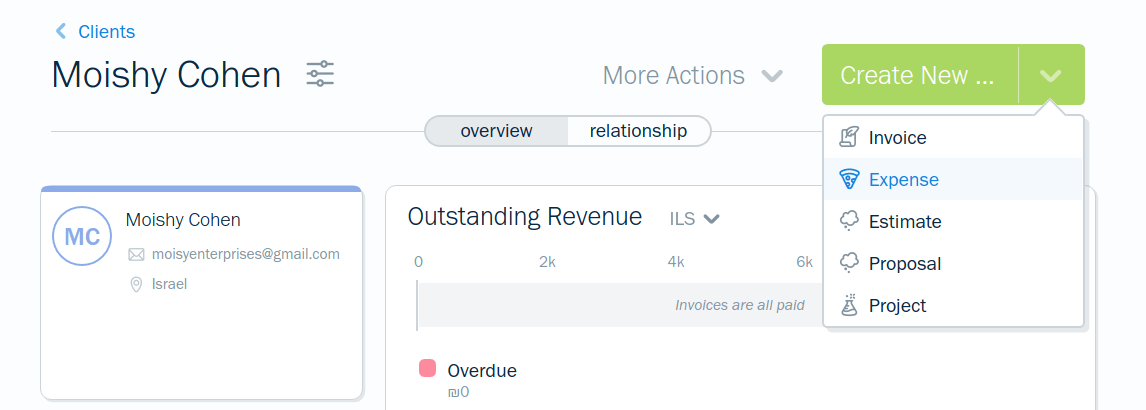Click the pink Overdue color swatch
Image resolution: width=1146 pixels, height=410 pixels.
[x=427, y=369]
